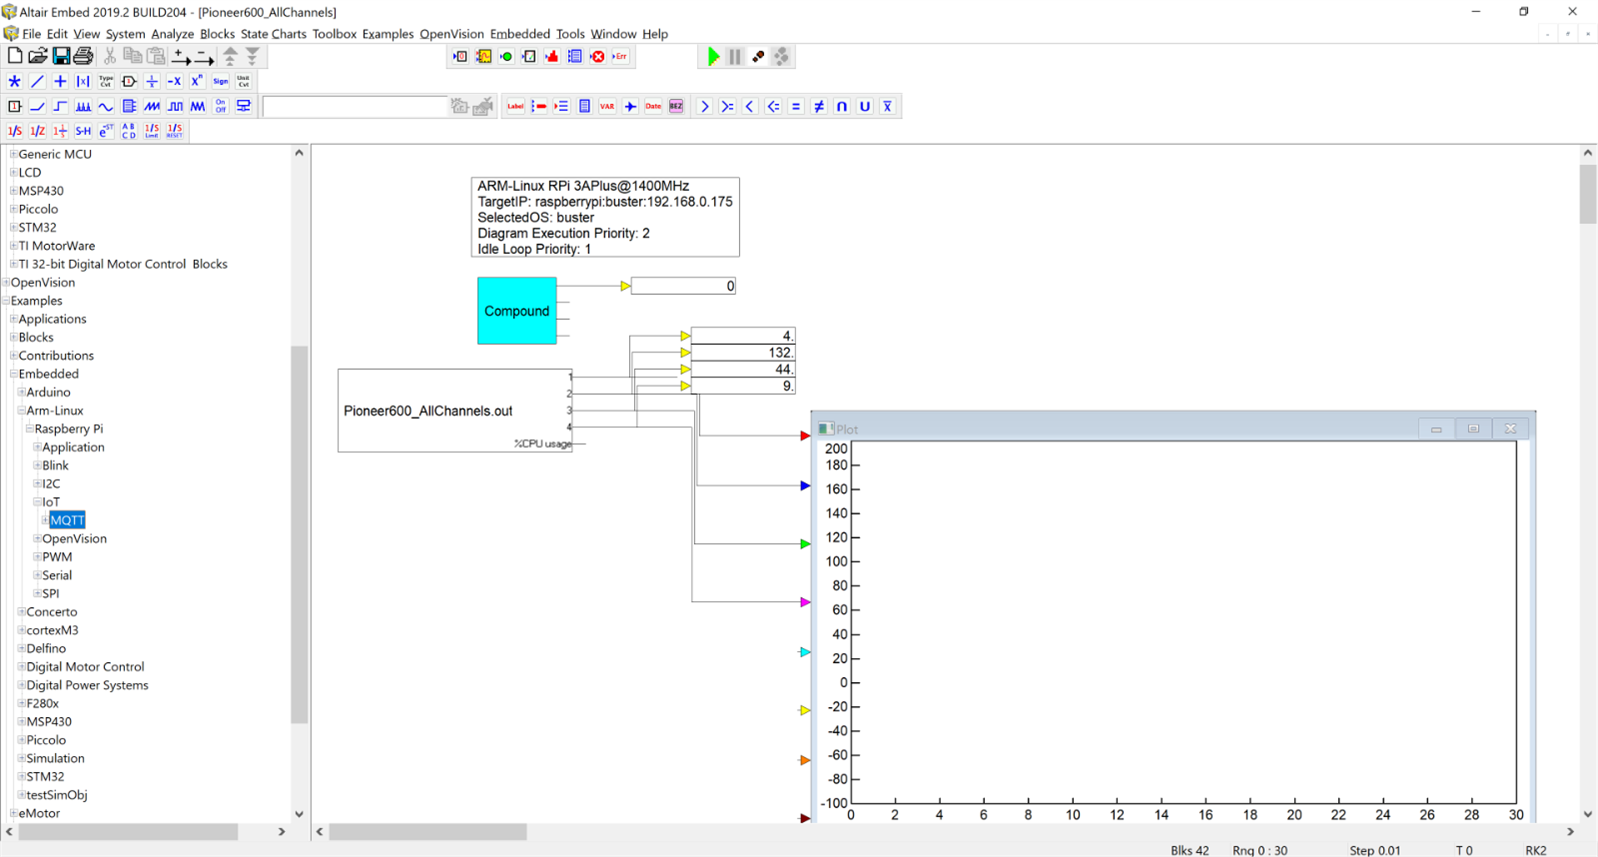1598x857 pixels.
Task: Insert the S-H sample-hold block
Action: 83,131
